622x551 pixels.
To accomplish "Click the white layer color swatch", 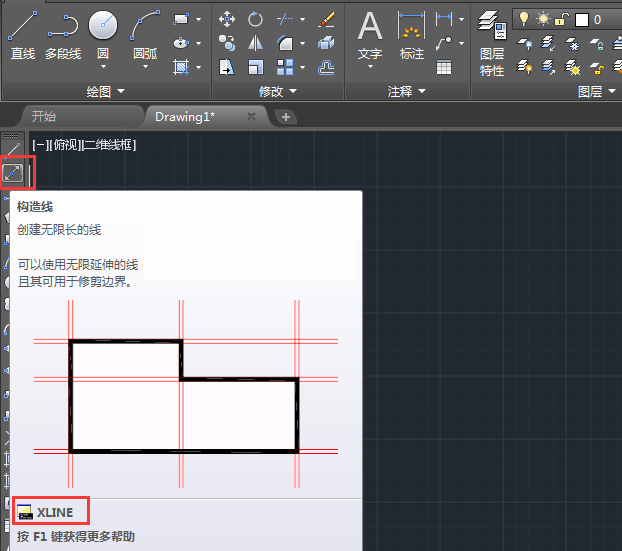I will click(580, 19).
